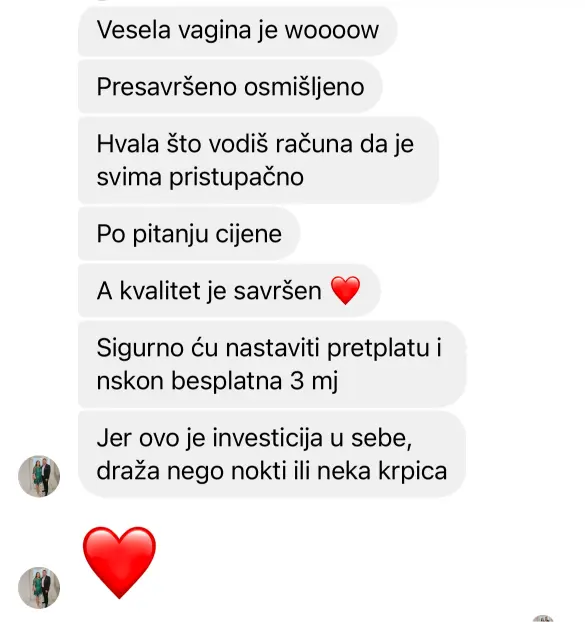This screenshot has height=622, width=585.
Task: Tap the large red heart message
Action: (119, 562)
